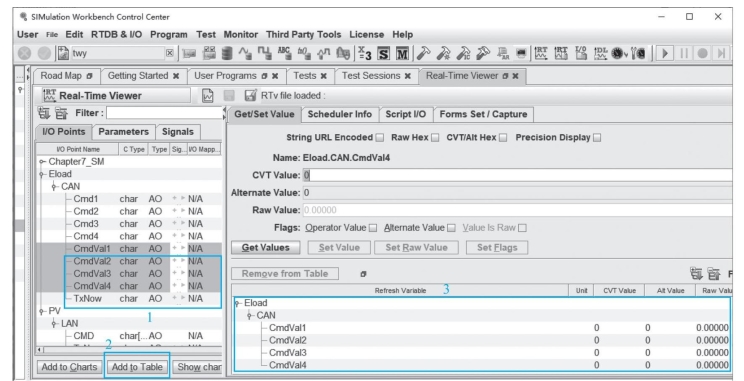Viewport: 744px width, 381px height.
Task: Click the edit icon before RTv file loaded
Action: 250,95
